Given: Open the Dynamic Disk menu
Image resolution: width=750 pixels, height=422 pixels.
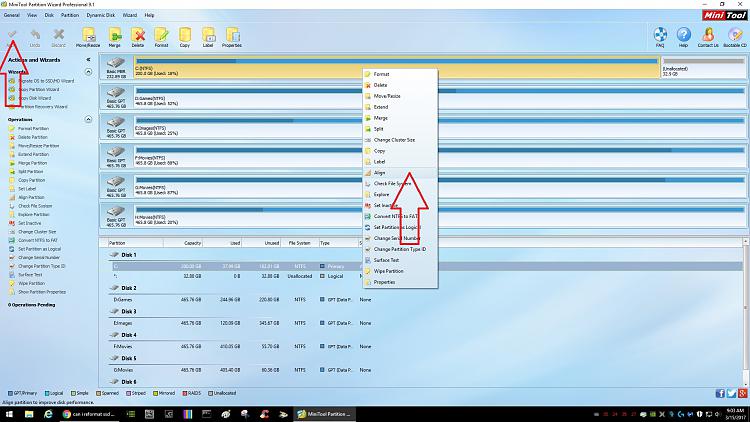Looking at the screenshot, I should tap(101, 15).
